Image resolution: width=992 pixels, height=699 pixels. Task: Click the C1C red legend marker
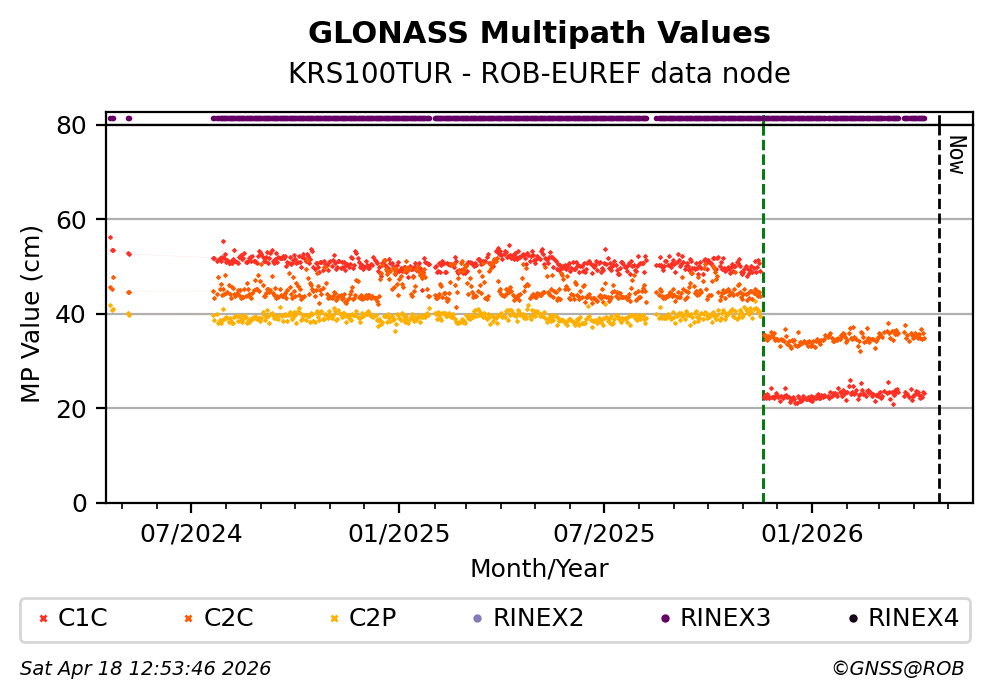tap(42, 619)
